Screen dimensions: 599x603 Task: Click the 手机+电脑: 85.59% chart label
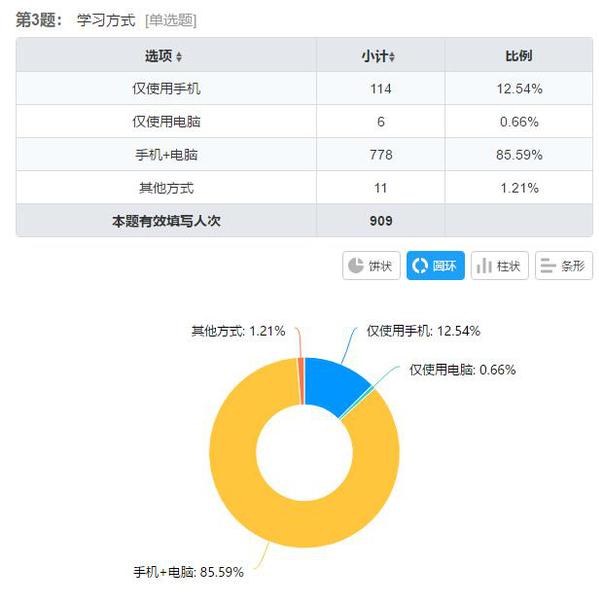point(188,572)
